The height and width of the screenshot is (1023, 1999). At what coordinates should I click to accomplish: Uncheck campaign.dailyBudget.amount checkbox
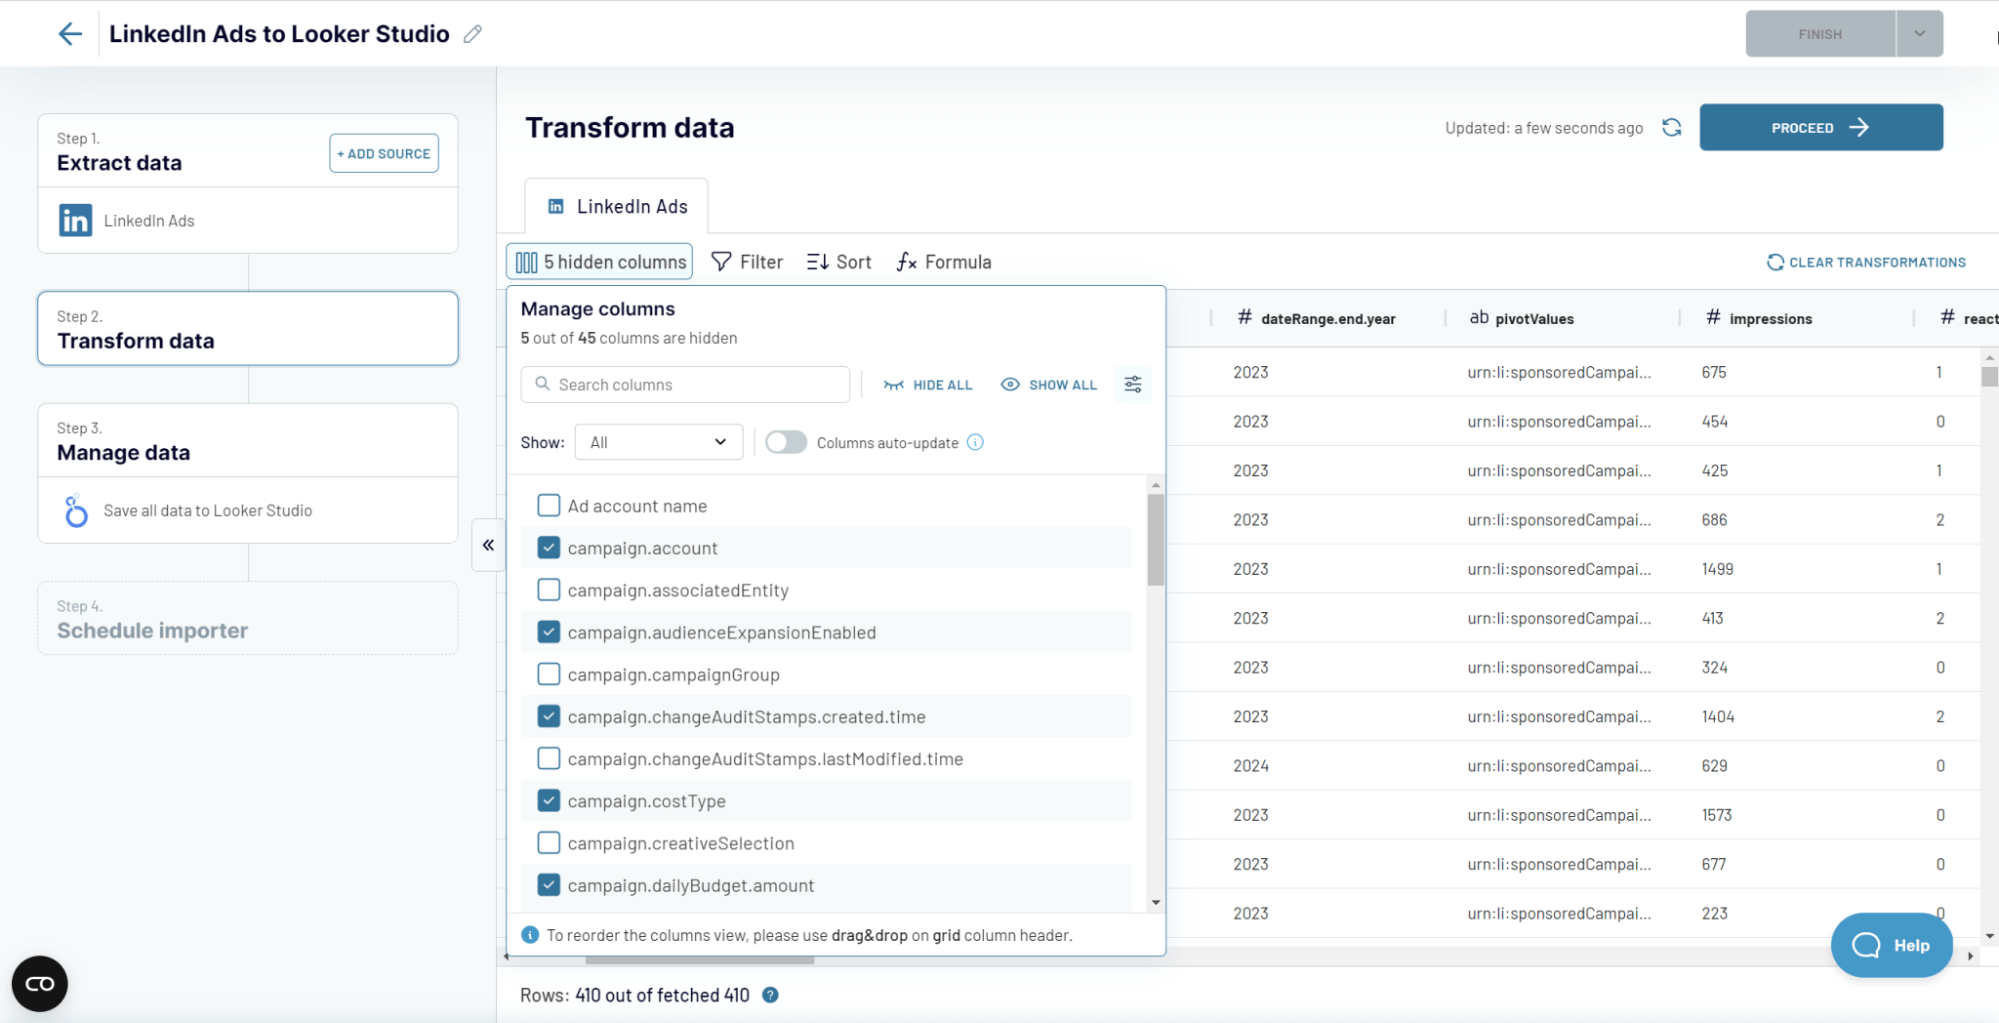pos(549,885)
